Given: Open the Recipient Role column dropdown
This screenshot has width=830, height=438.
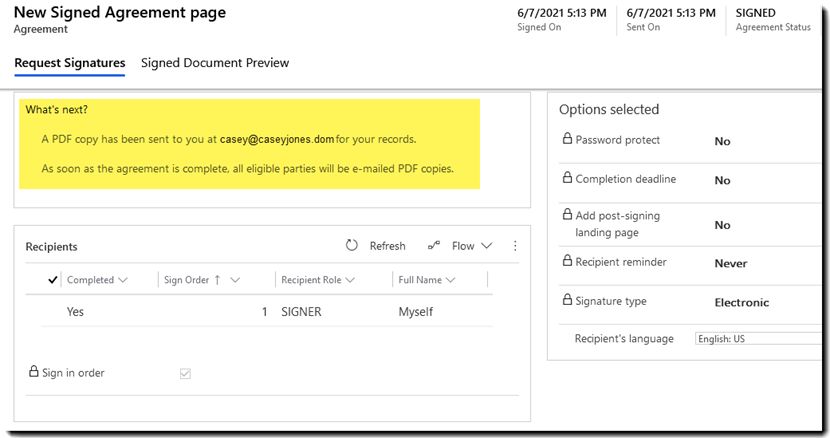Looking at the screenshot, I should click(351, 280).
